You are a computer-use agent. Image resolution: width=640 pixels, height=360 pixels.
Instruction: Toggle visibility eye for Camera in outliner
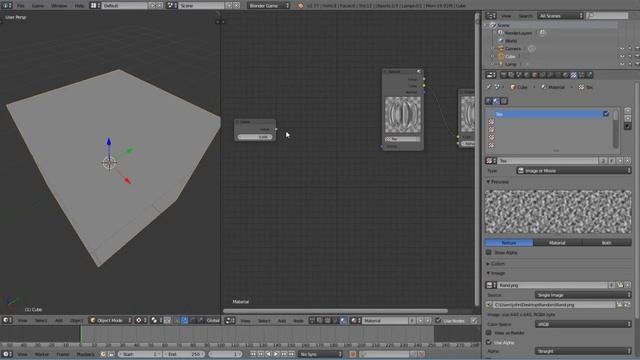pos(622,49)
